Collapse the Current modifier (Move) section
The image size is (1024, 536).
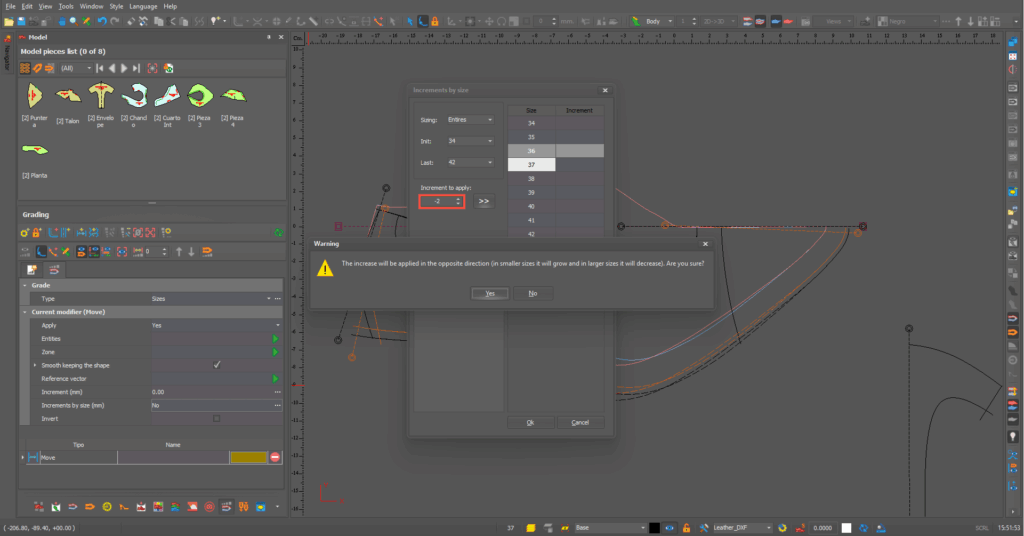click(x=25, y=312)
